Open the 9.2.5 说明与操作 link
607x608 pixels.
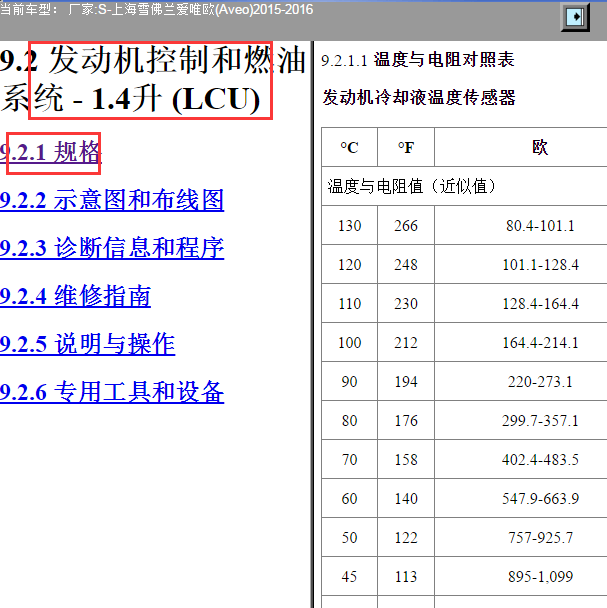tap(88, 344)
